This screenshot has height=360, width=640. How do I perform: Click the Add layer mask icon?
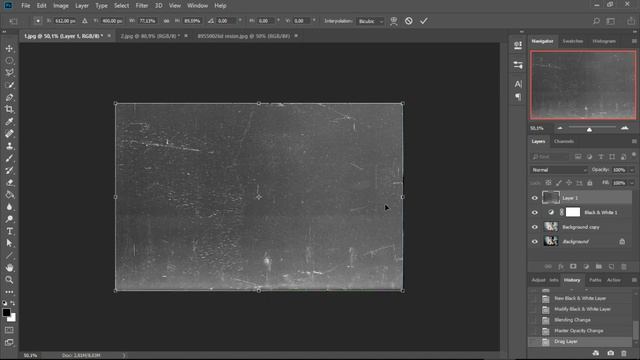[x=573, y=267]
